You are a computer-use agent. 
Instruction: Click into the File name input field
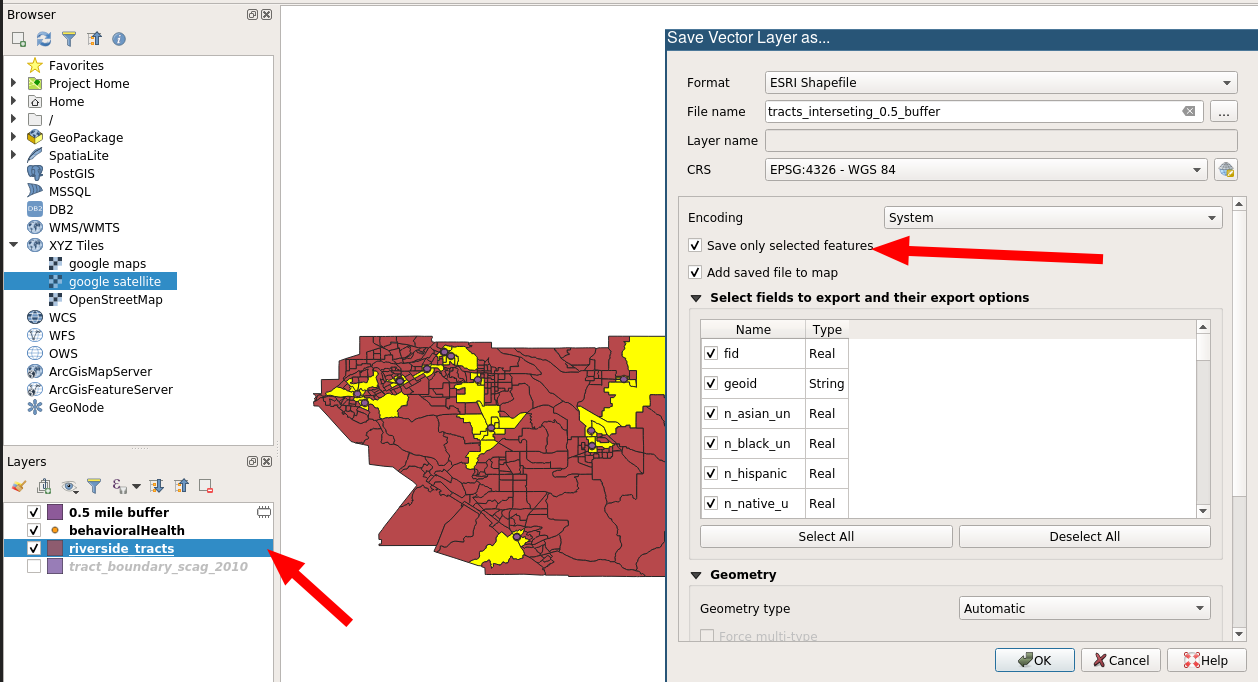pos(970,112)
